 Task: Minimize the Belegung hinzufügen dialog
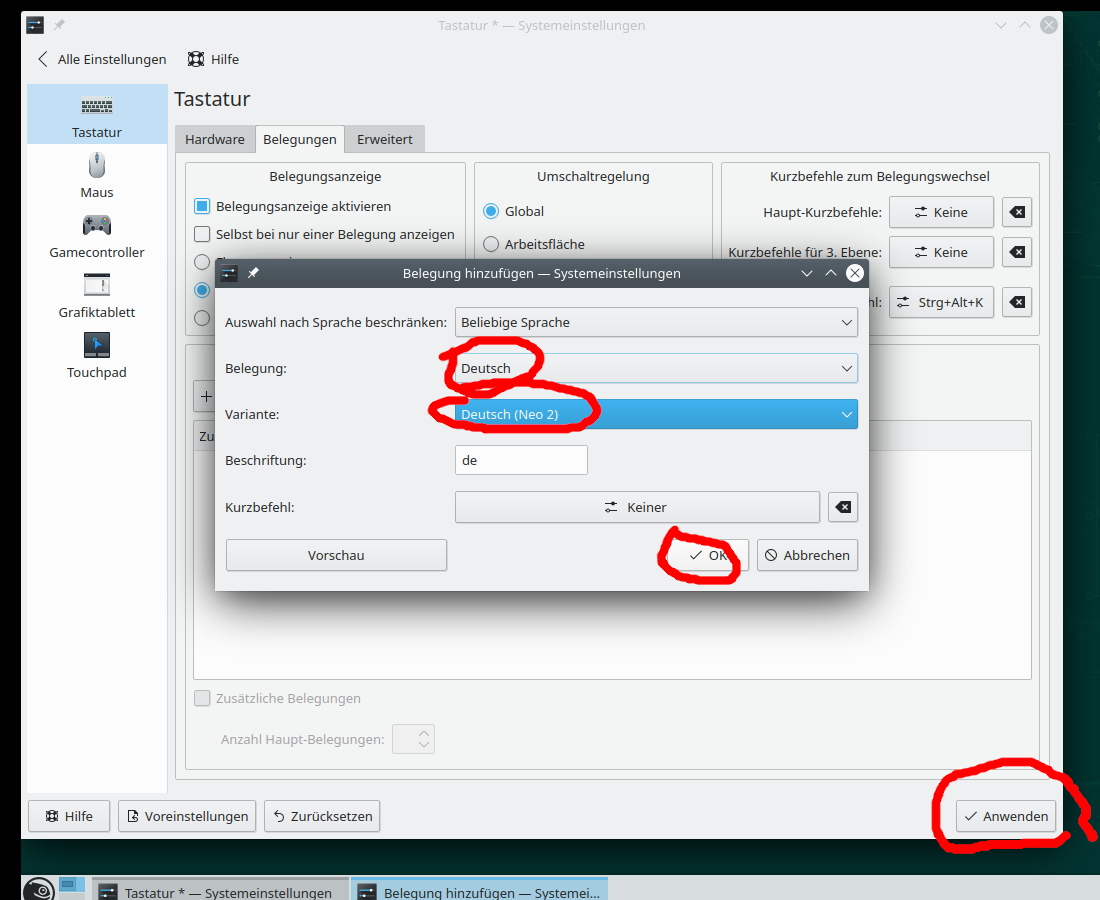[807, 273]
